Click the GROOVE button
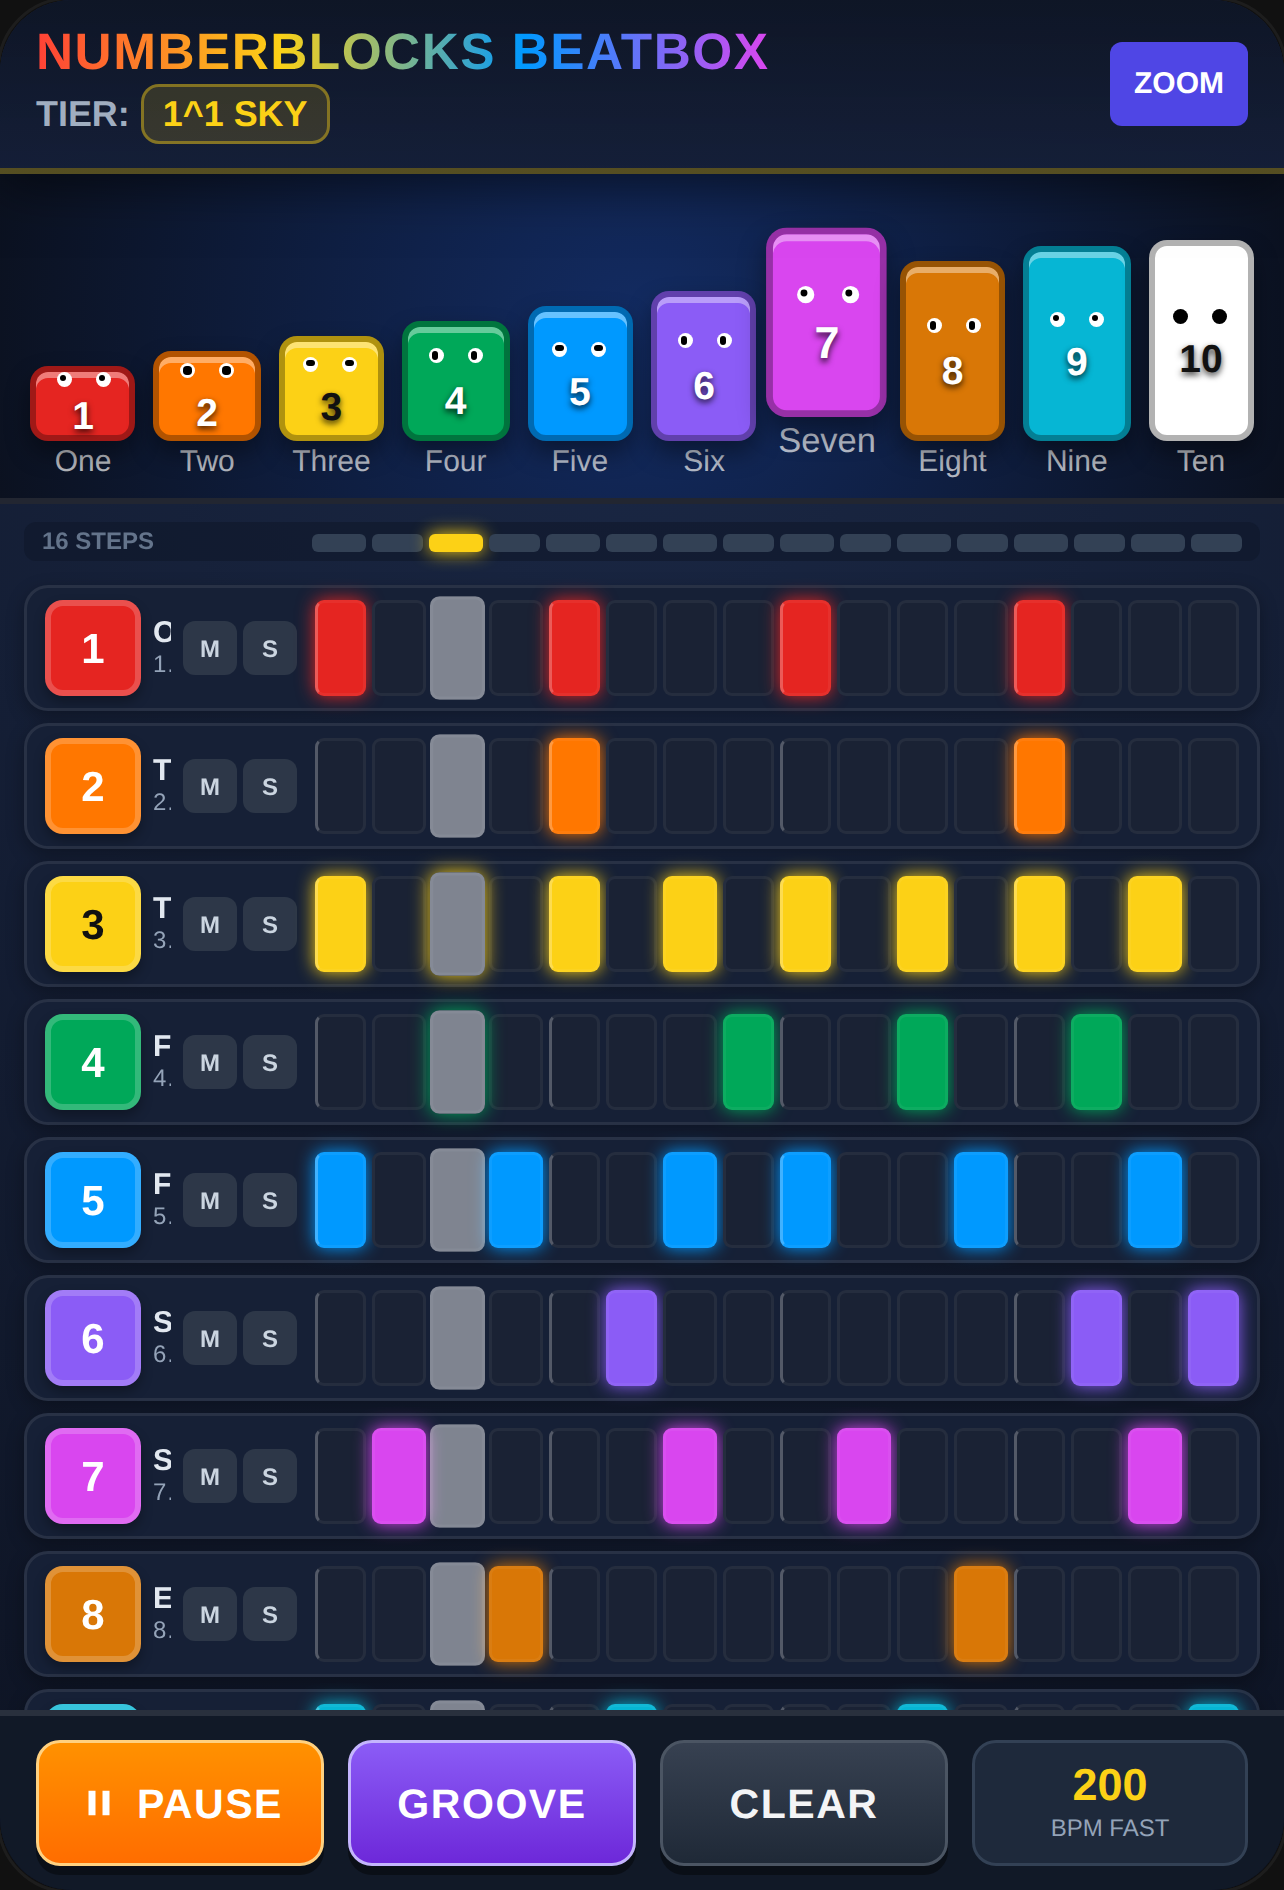This screenshot has width=1284, height=1890. [492, 1803]
